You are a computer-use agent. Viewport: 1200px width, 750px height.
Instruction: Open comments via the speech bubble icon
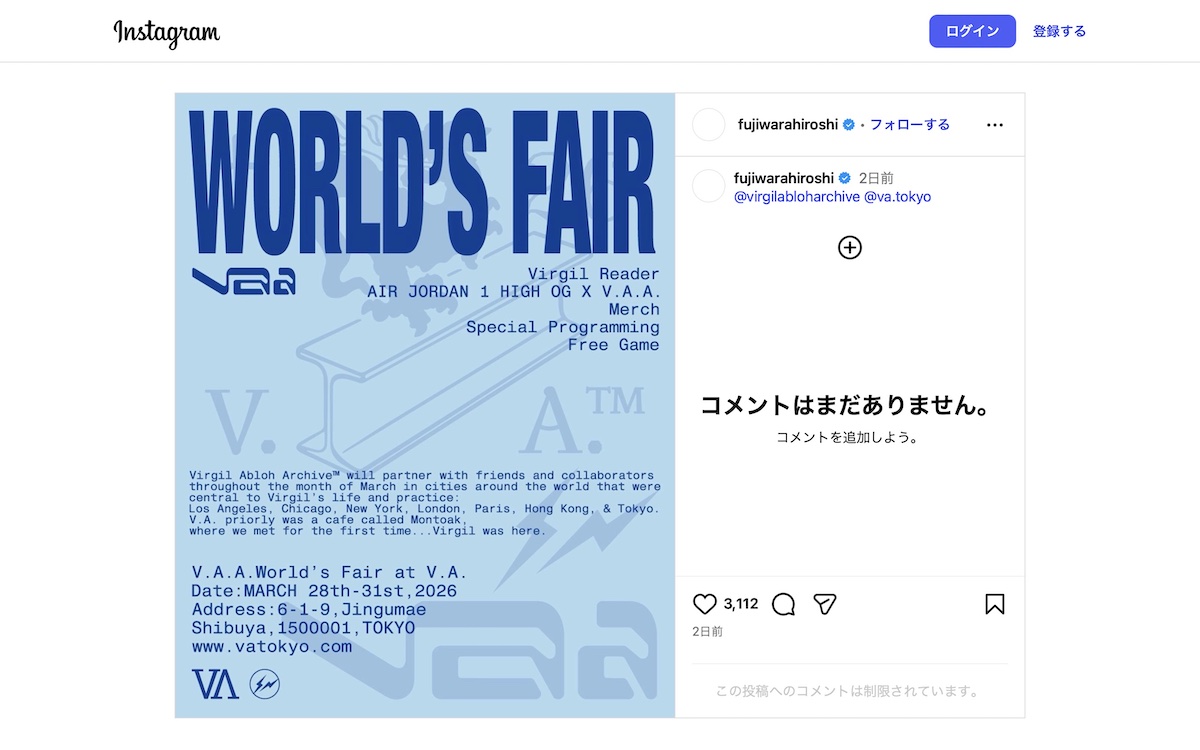tap(784, 604)
